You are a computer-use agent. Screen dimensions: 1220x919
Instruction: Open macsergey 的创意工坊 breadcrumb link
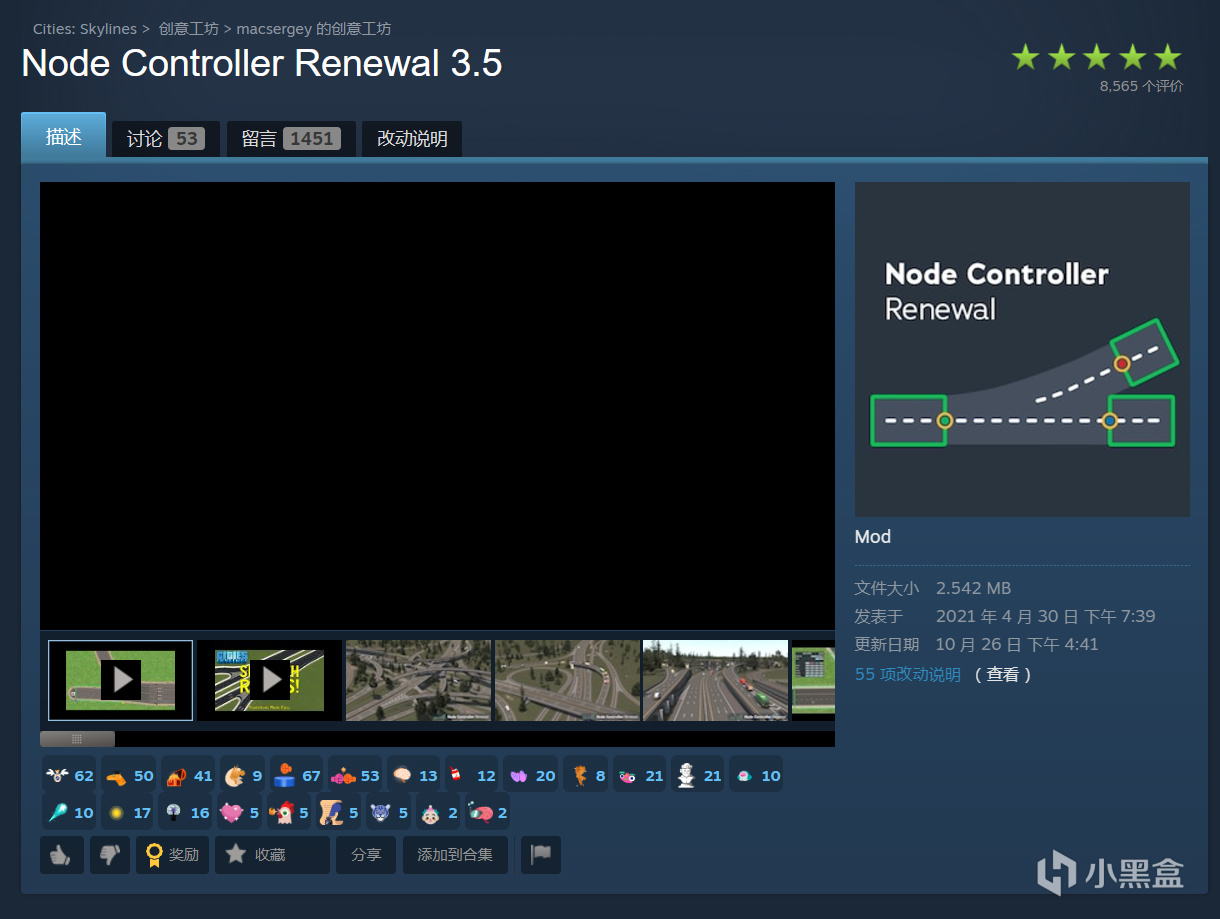314,29
